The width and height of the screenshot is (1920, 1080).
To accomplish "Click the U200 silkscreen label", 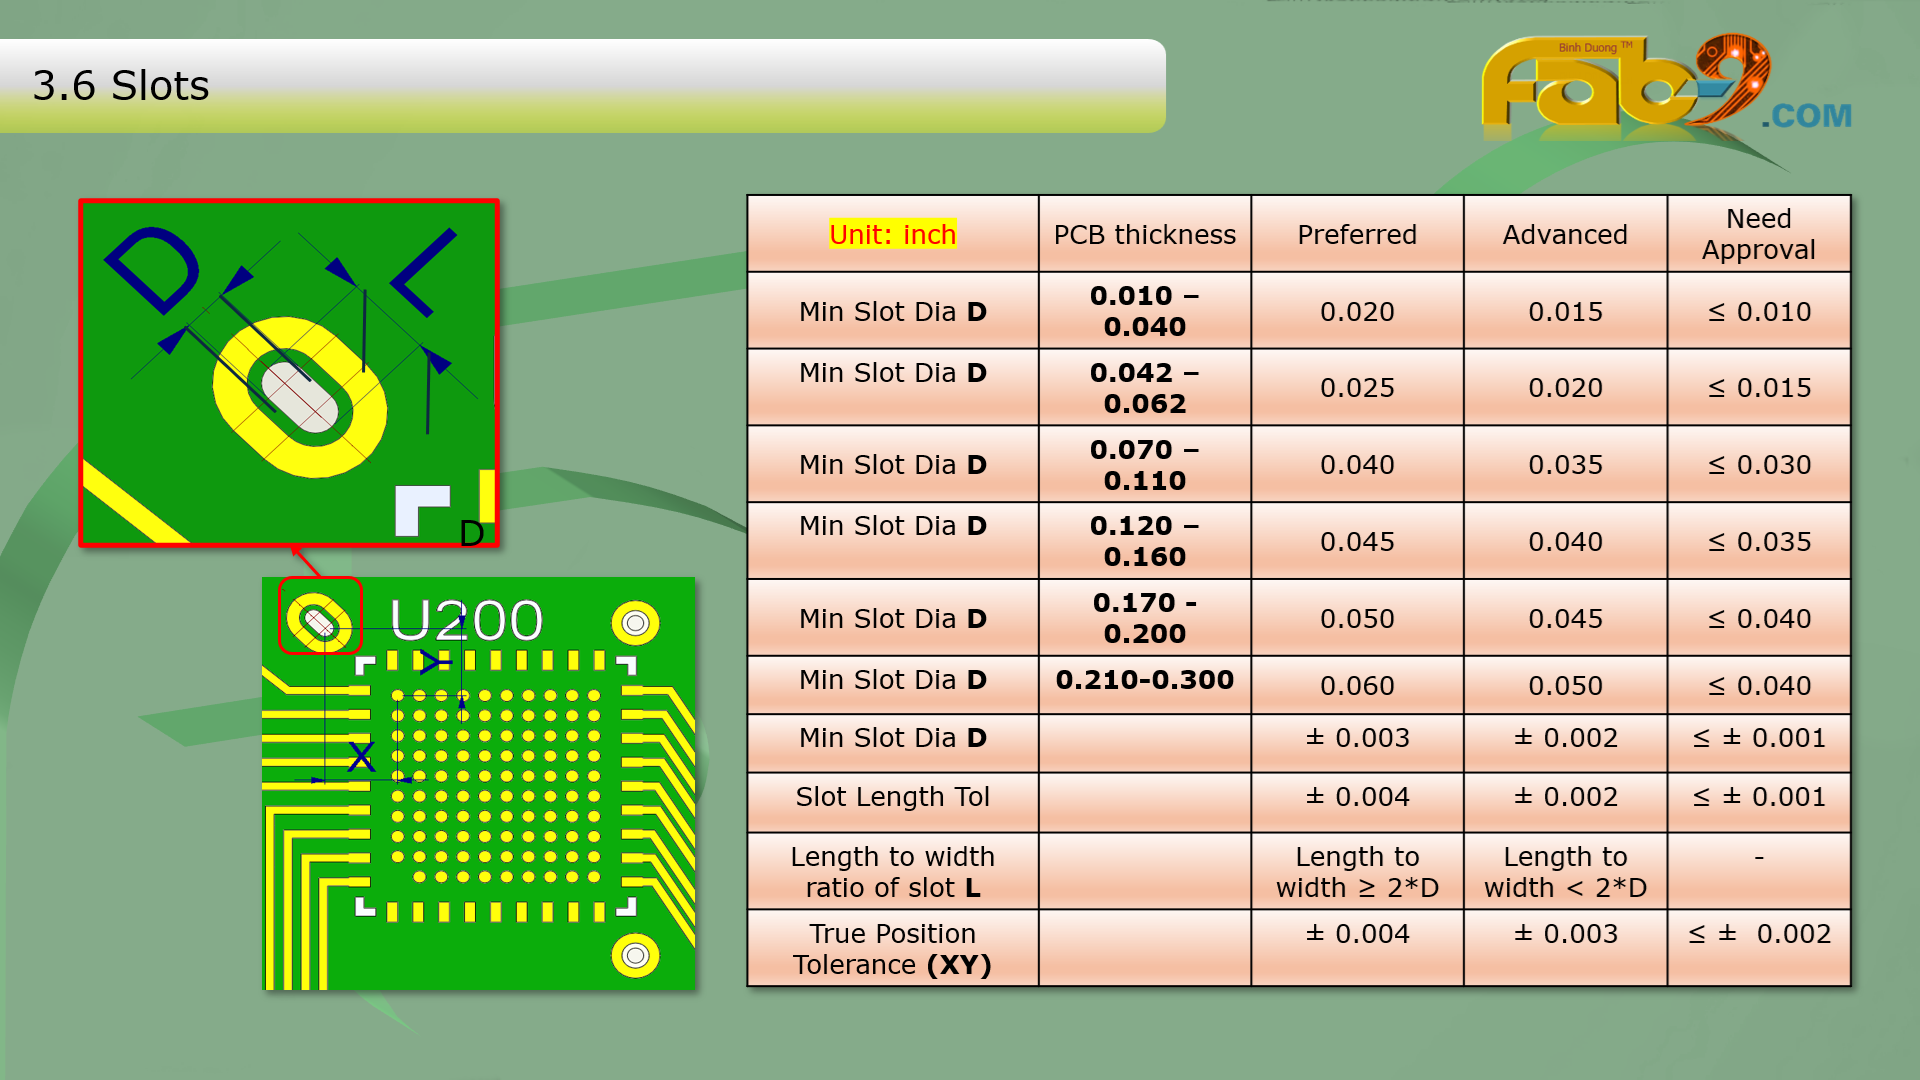I will pos(466,620).
